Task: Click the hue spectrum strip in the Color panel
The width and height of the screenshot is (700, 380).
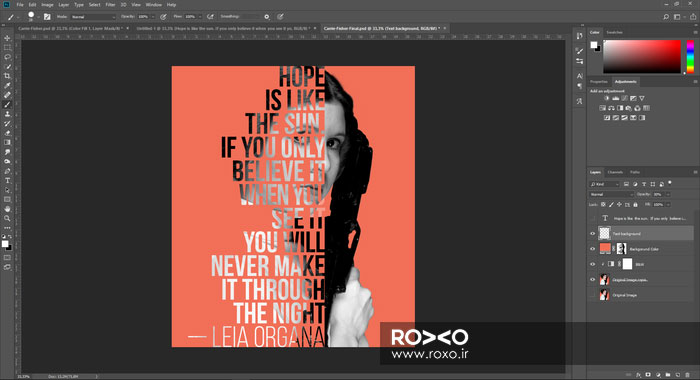Action: [690, 57]
